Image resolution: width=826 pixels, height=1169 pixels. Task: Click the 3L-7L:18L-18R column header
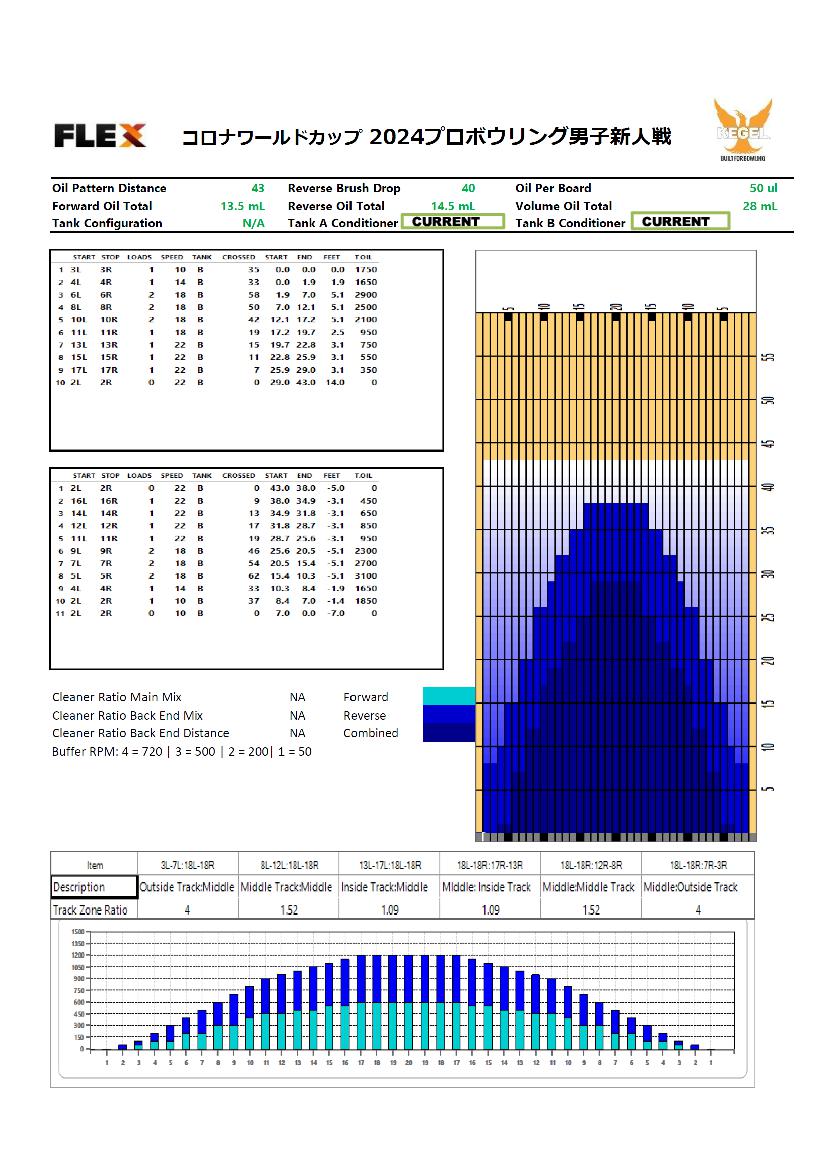[188, 865]
